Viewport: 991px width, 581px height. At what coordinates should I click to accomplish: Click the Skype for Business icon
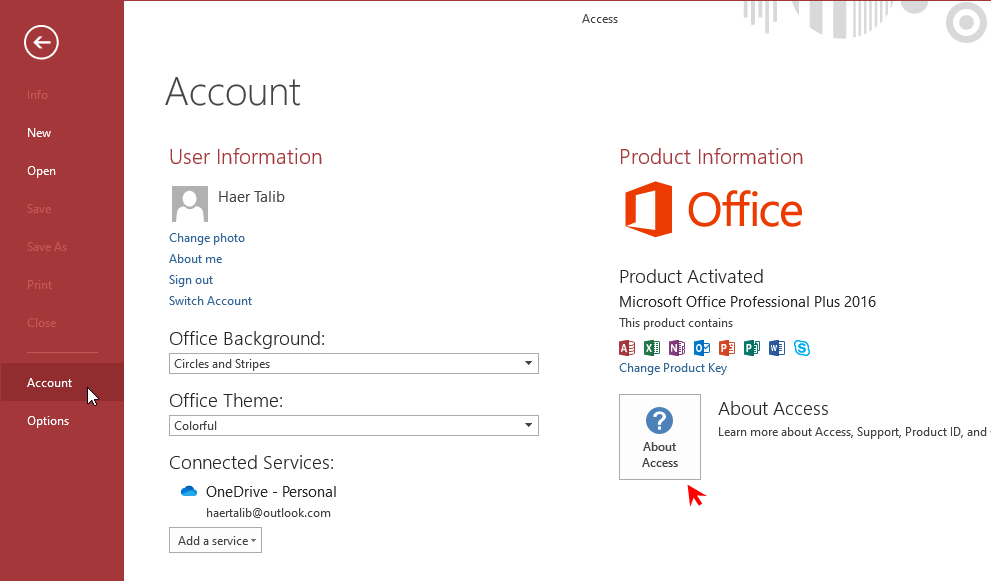[802, 348]
